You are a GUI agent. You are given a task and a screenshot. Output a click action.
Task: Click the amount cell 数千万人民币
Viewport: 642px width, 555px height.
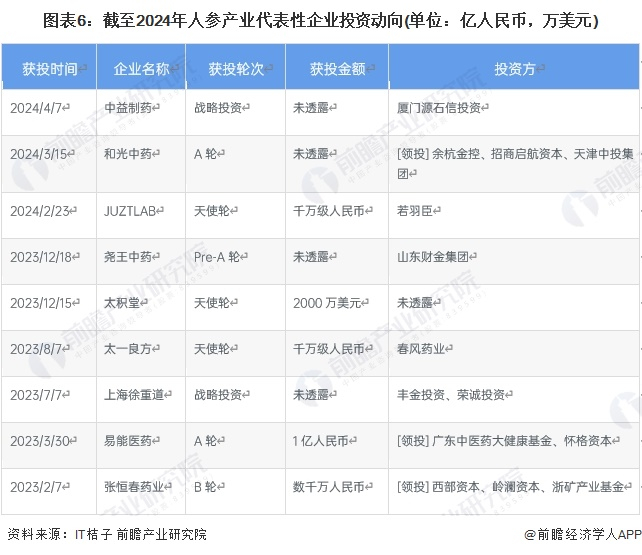tap(337, 492)
